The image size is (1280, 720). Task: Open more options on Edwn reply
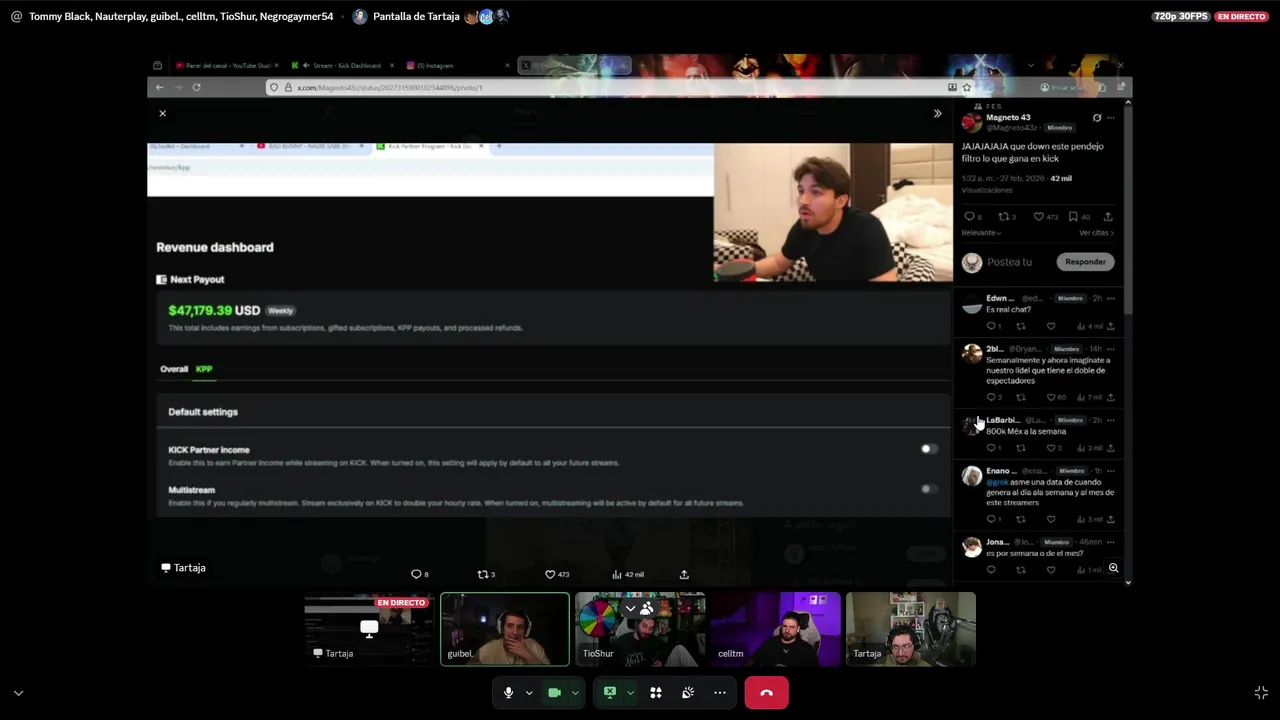(1110, 298)
